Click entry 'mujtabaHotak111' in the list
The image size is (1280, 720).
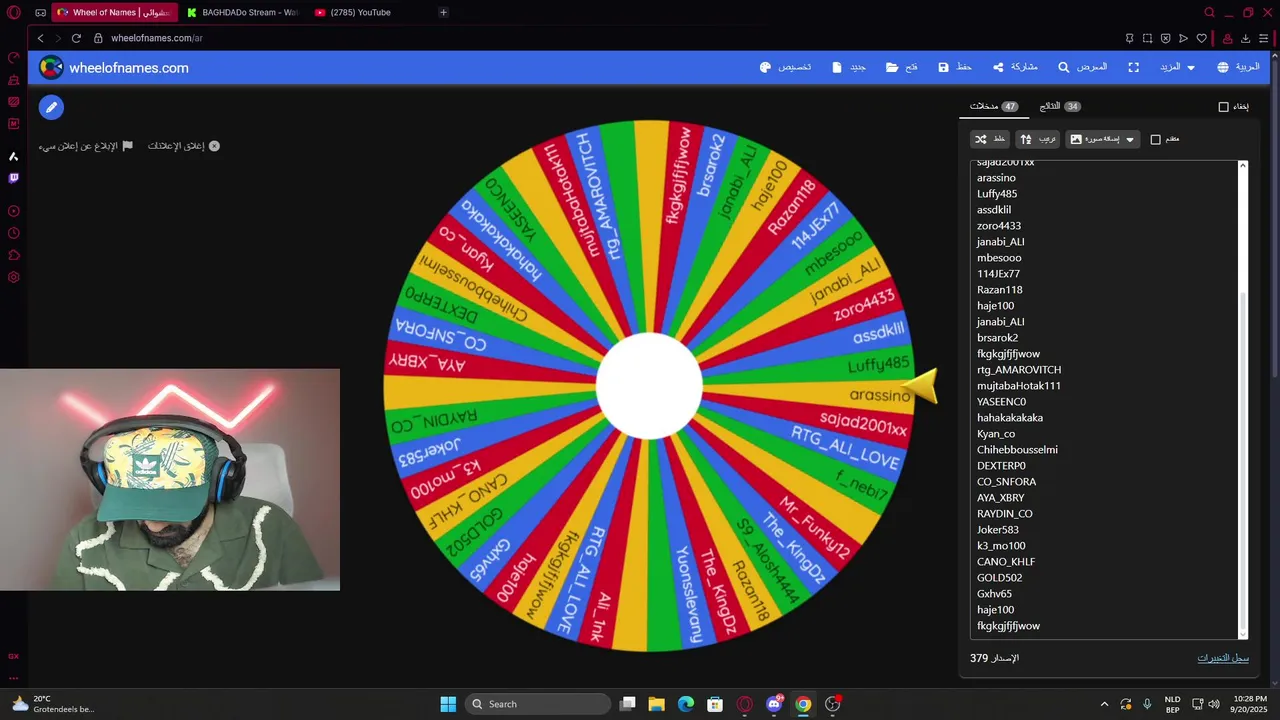point(1019,386)
